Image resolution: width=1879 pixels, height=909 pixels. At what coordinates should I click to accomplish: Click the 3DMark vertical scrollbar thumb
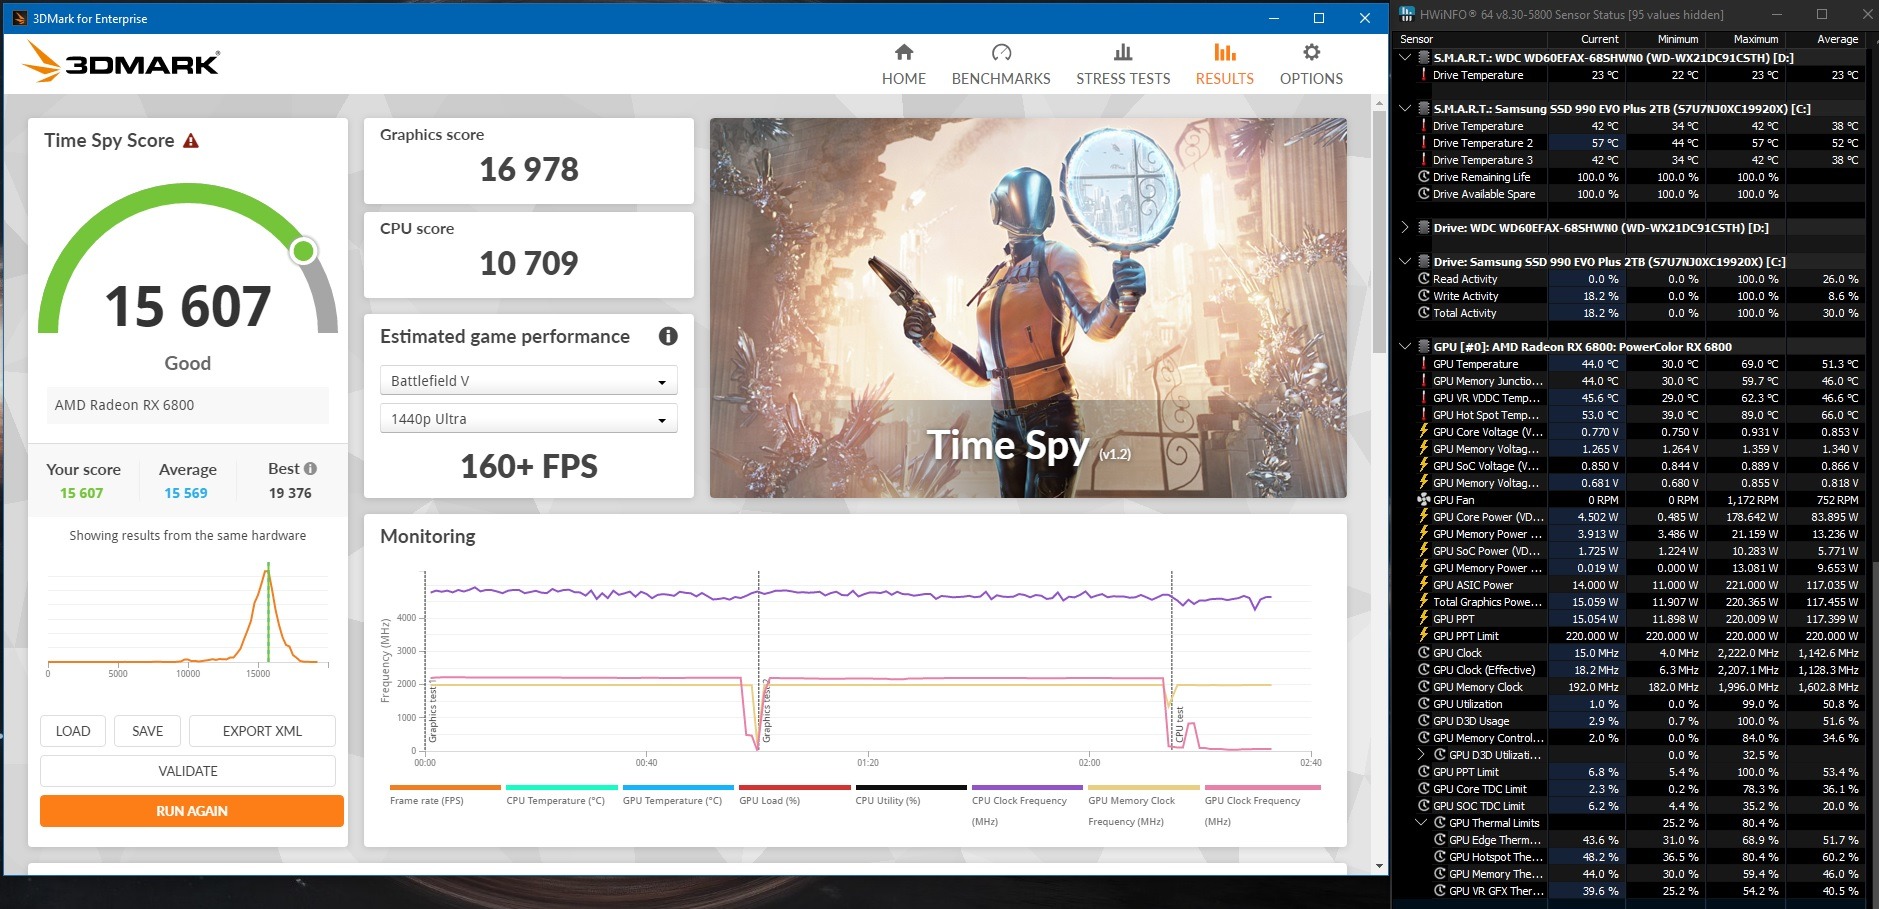point(1380,232)
